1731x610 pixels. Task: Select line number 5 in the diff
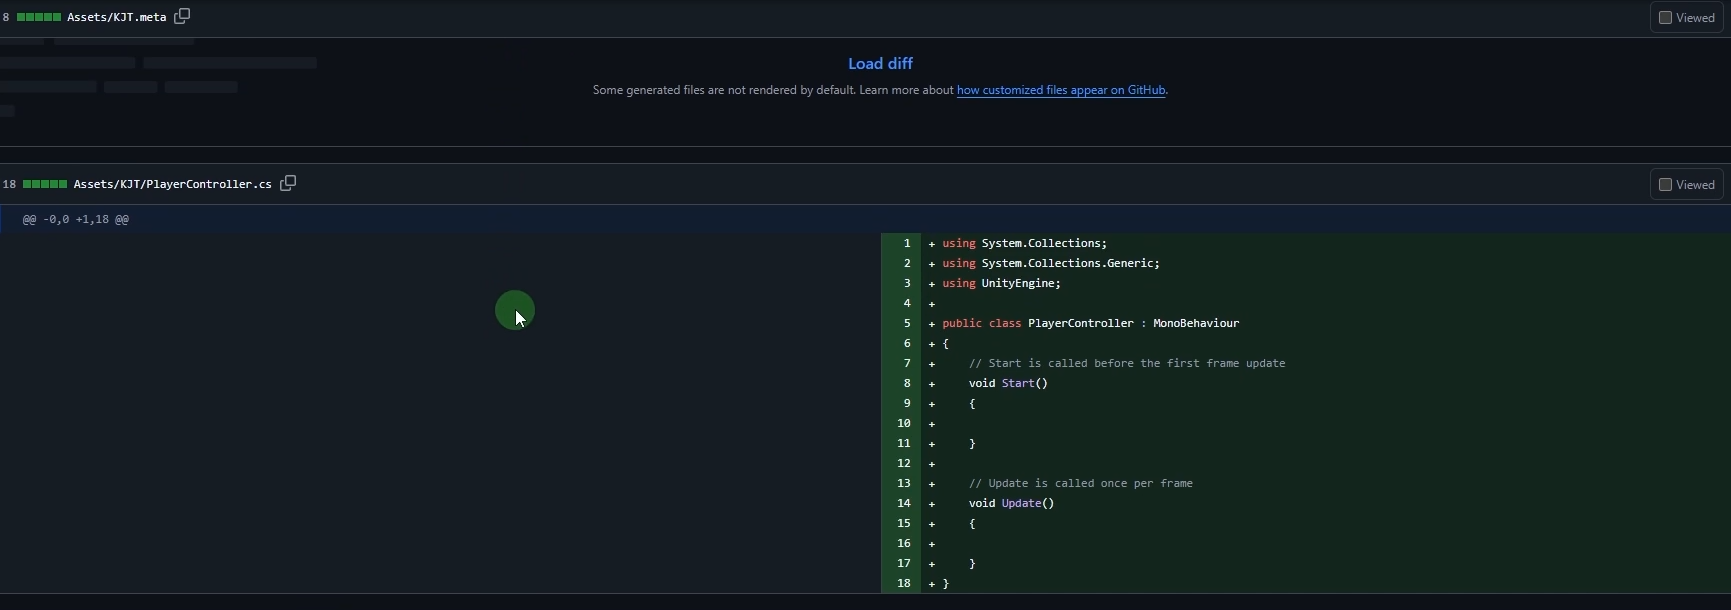[x=902, y=323]
